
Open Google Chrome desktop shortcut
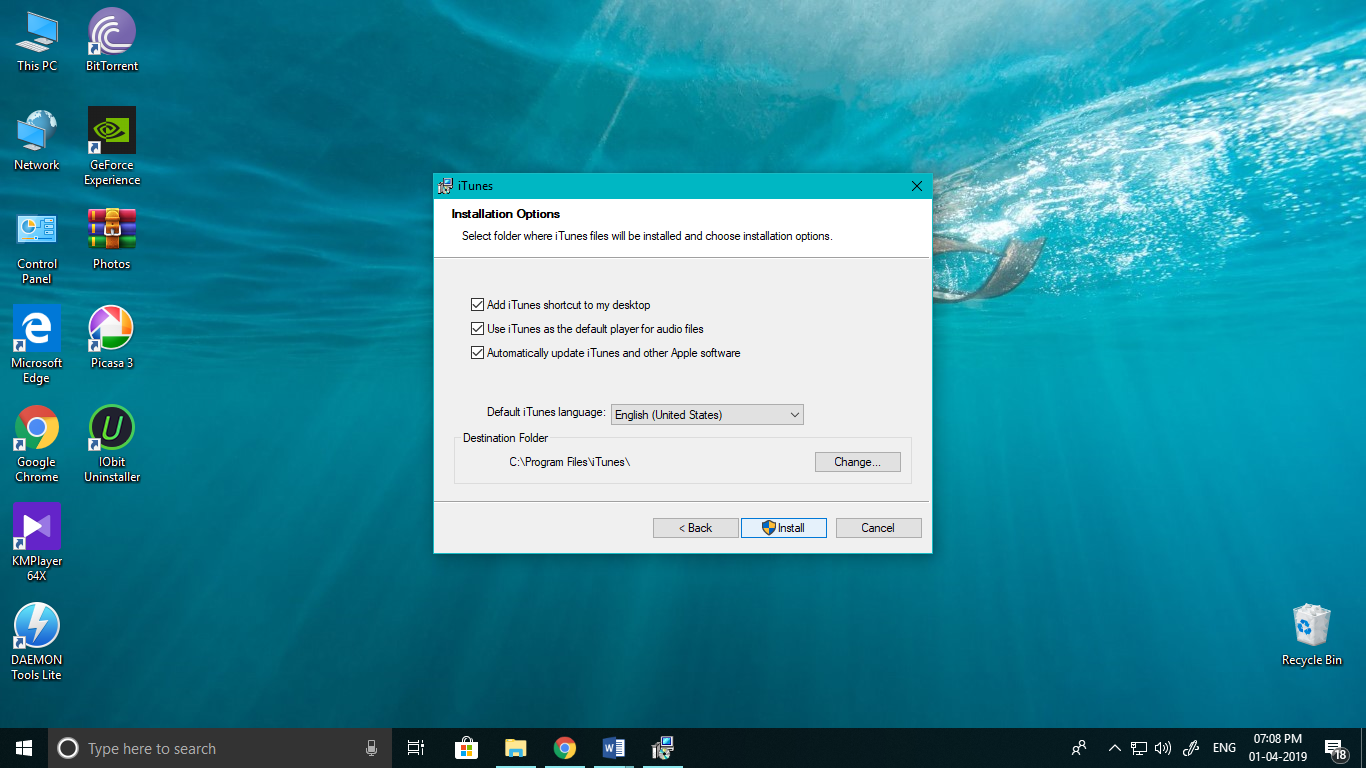coord(37,444)
